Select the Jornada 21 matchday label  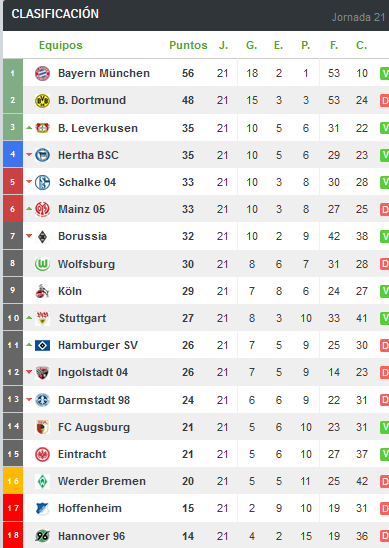(x=358, y=17)
